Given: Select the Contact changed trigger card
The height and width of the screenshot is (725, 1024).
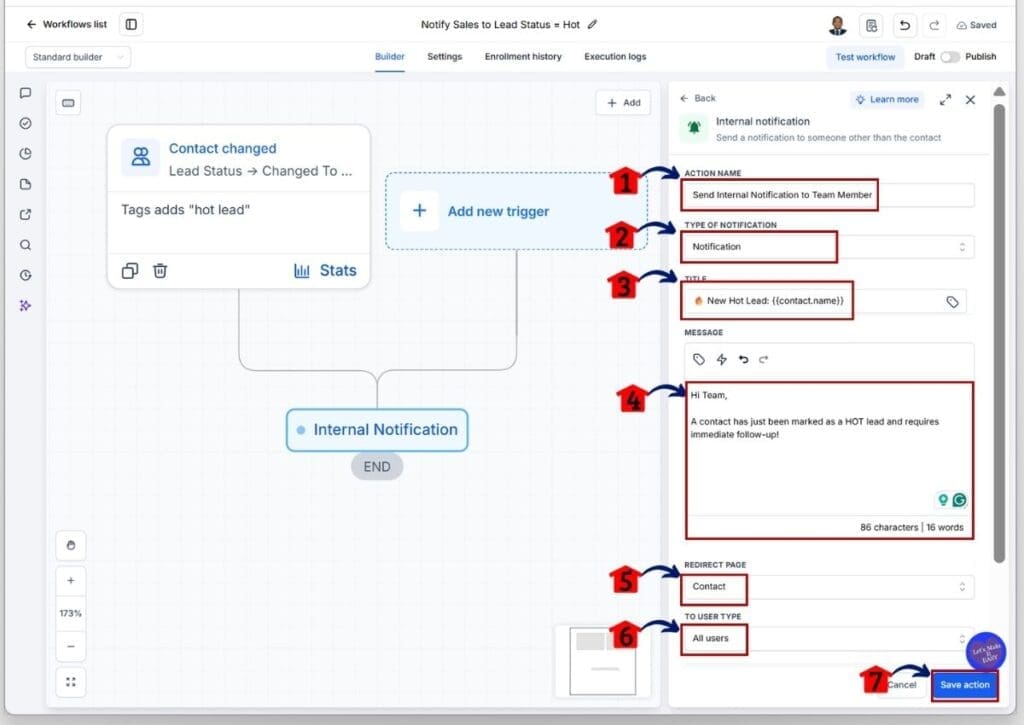Looking at the screenshot, I should tap(238, 206).
